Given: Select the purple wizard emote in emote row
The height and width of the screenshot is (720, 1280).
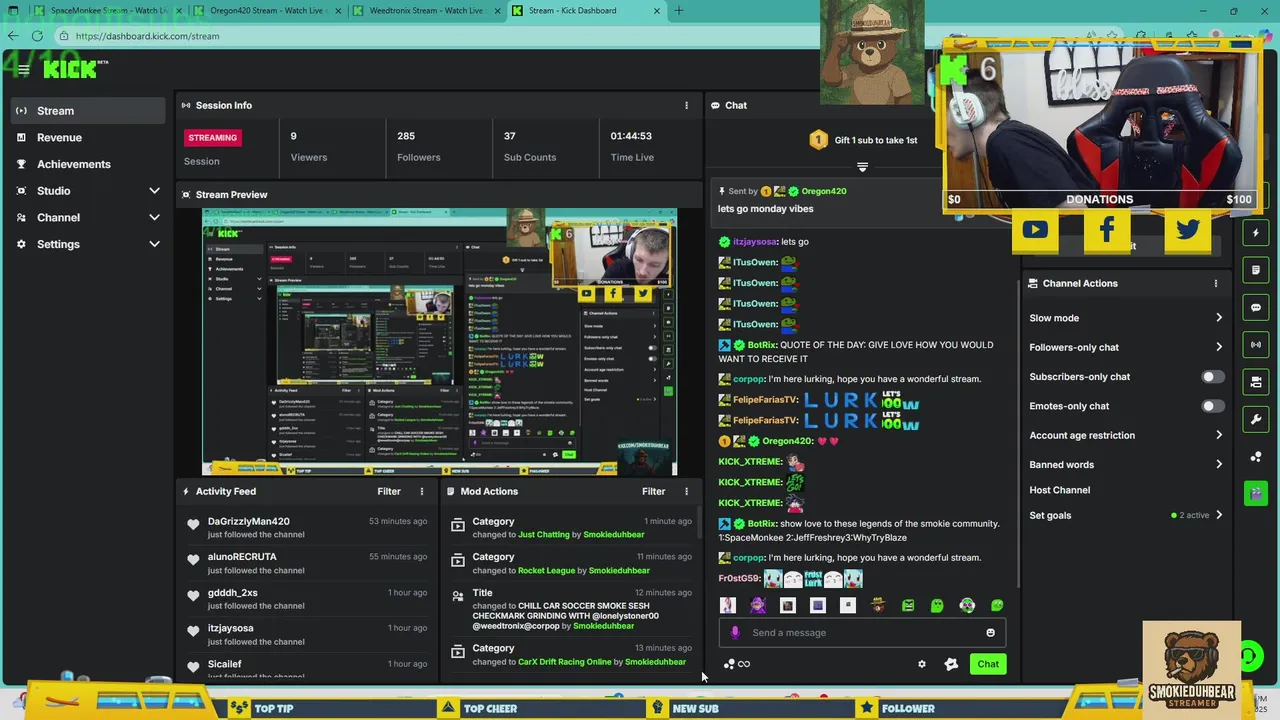Looking at the screenshot, I should tap(758, 605).
